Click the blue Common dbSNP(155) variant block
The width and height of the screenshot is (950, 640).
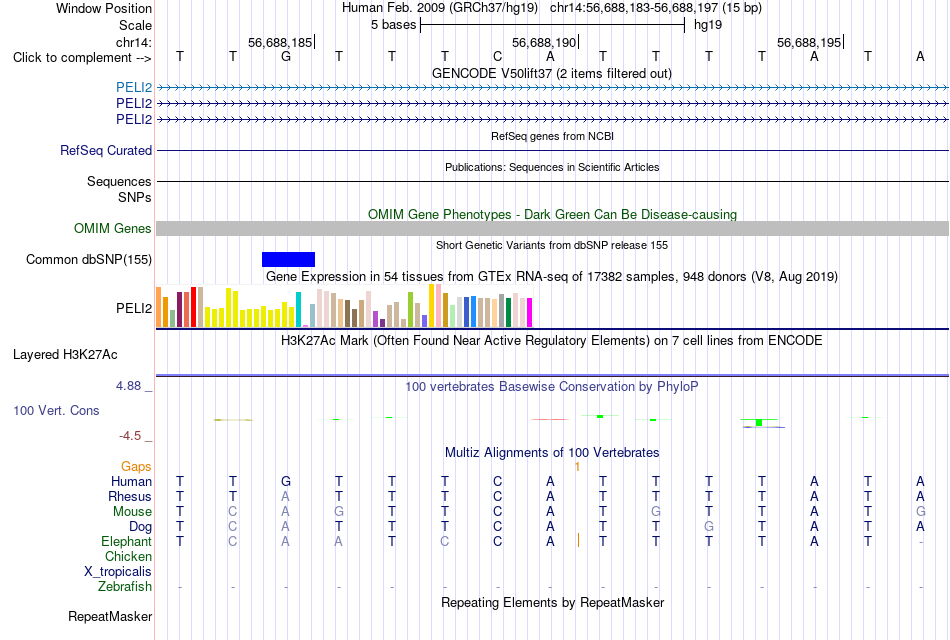tap(288, 259)
